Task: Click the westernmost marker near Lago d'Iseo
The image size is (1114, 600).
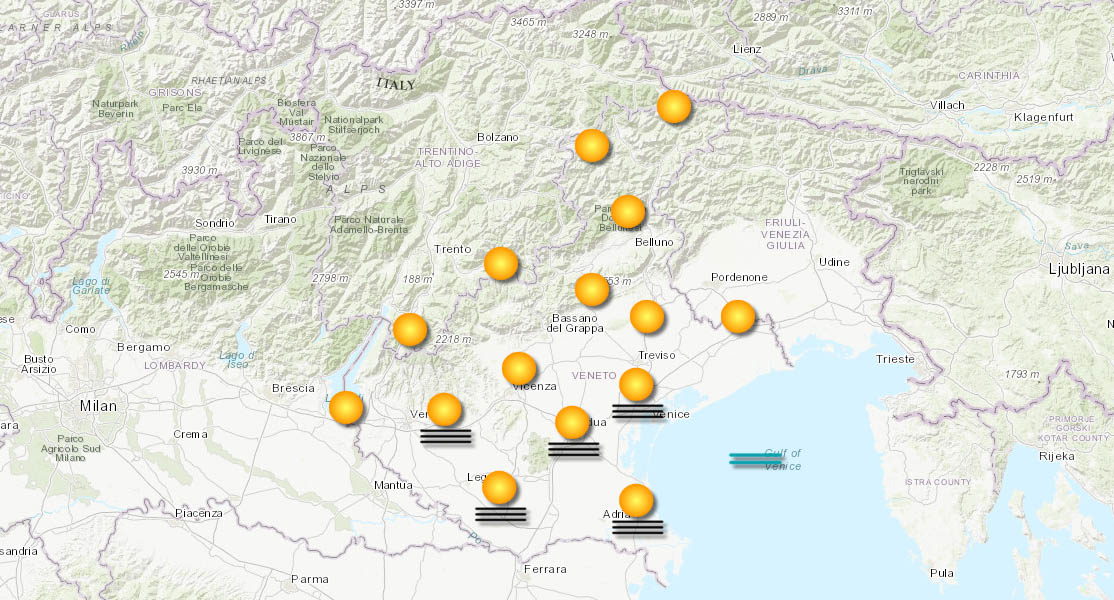Action: (x=346, y=410)
